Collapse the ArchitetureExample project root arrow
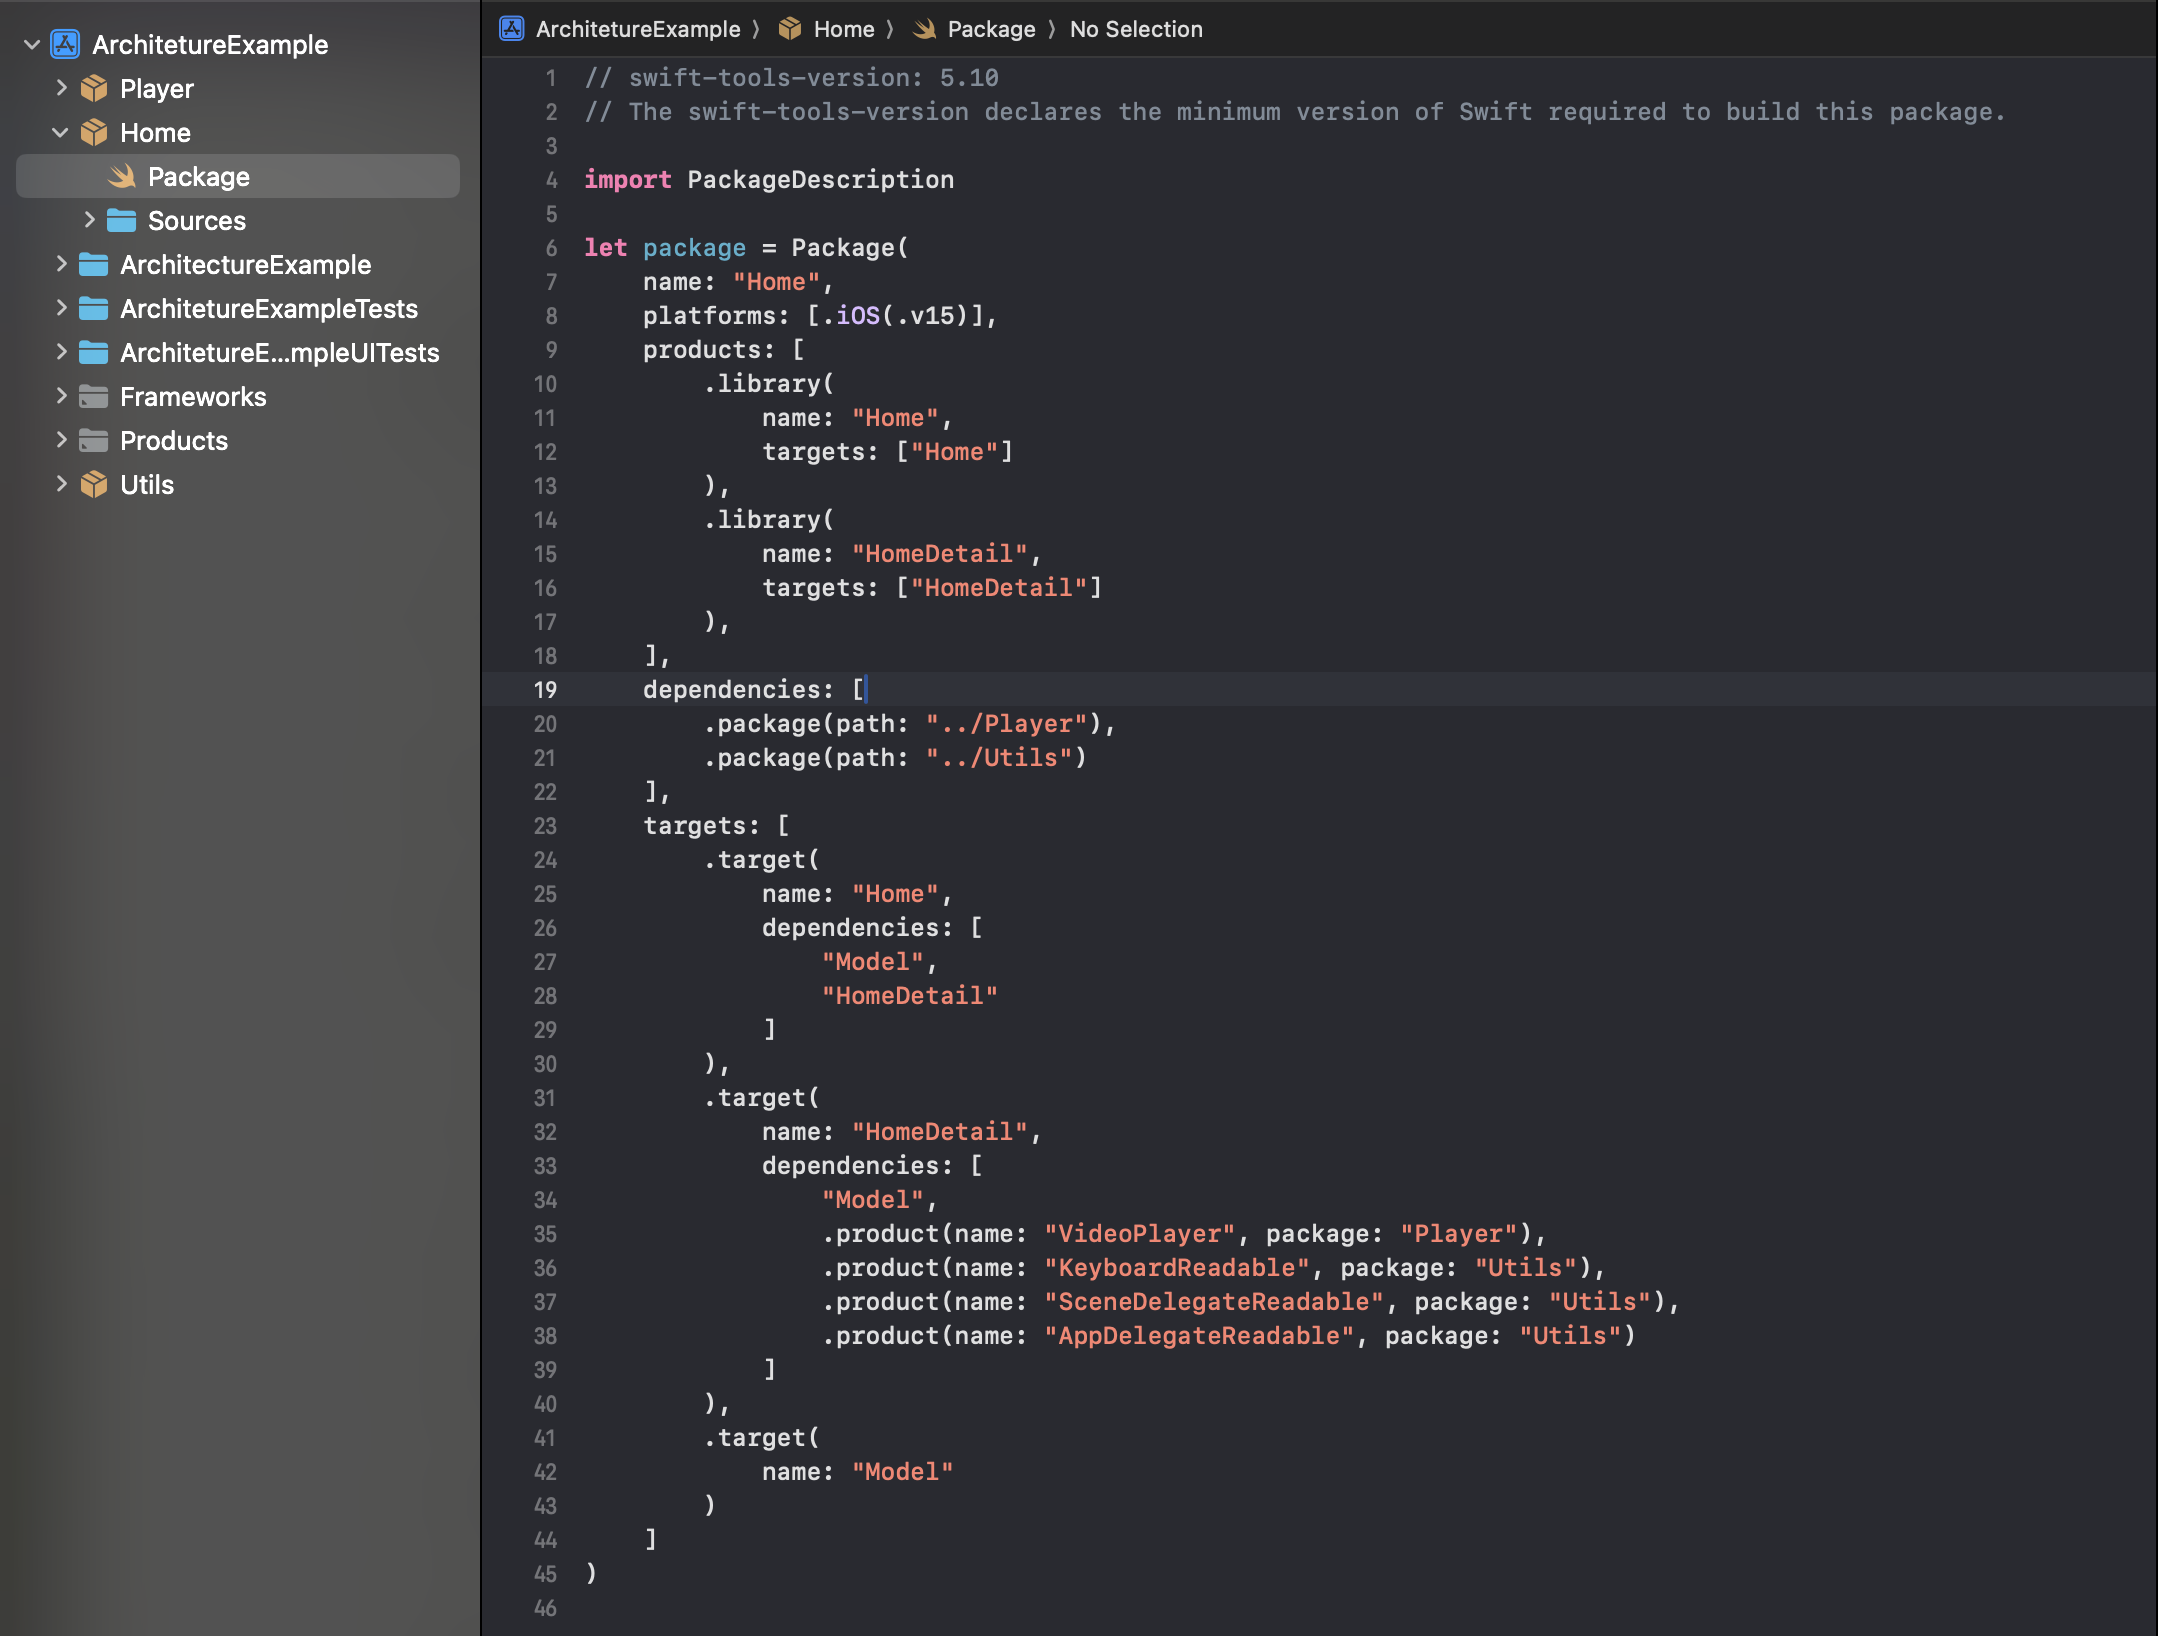This screenshot has height=1636, width=2158. tap(32, 44)
